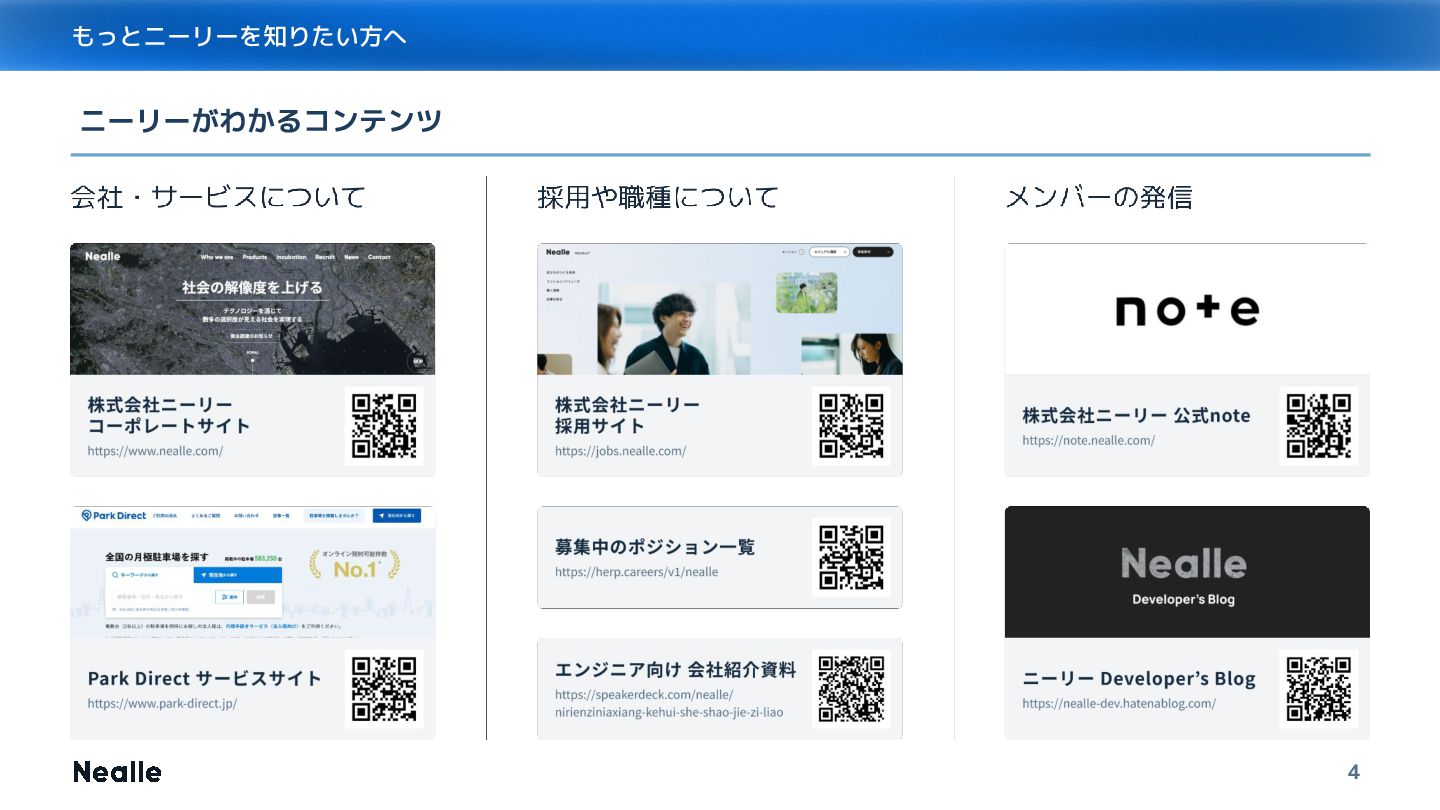
Task: Click the Park Direct サービスサイト title
Action: pyautogui.click(x=205, y=678)
